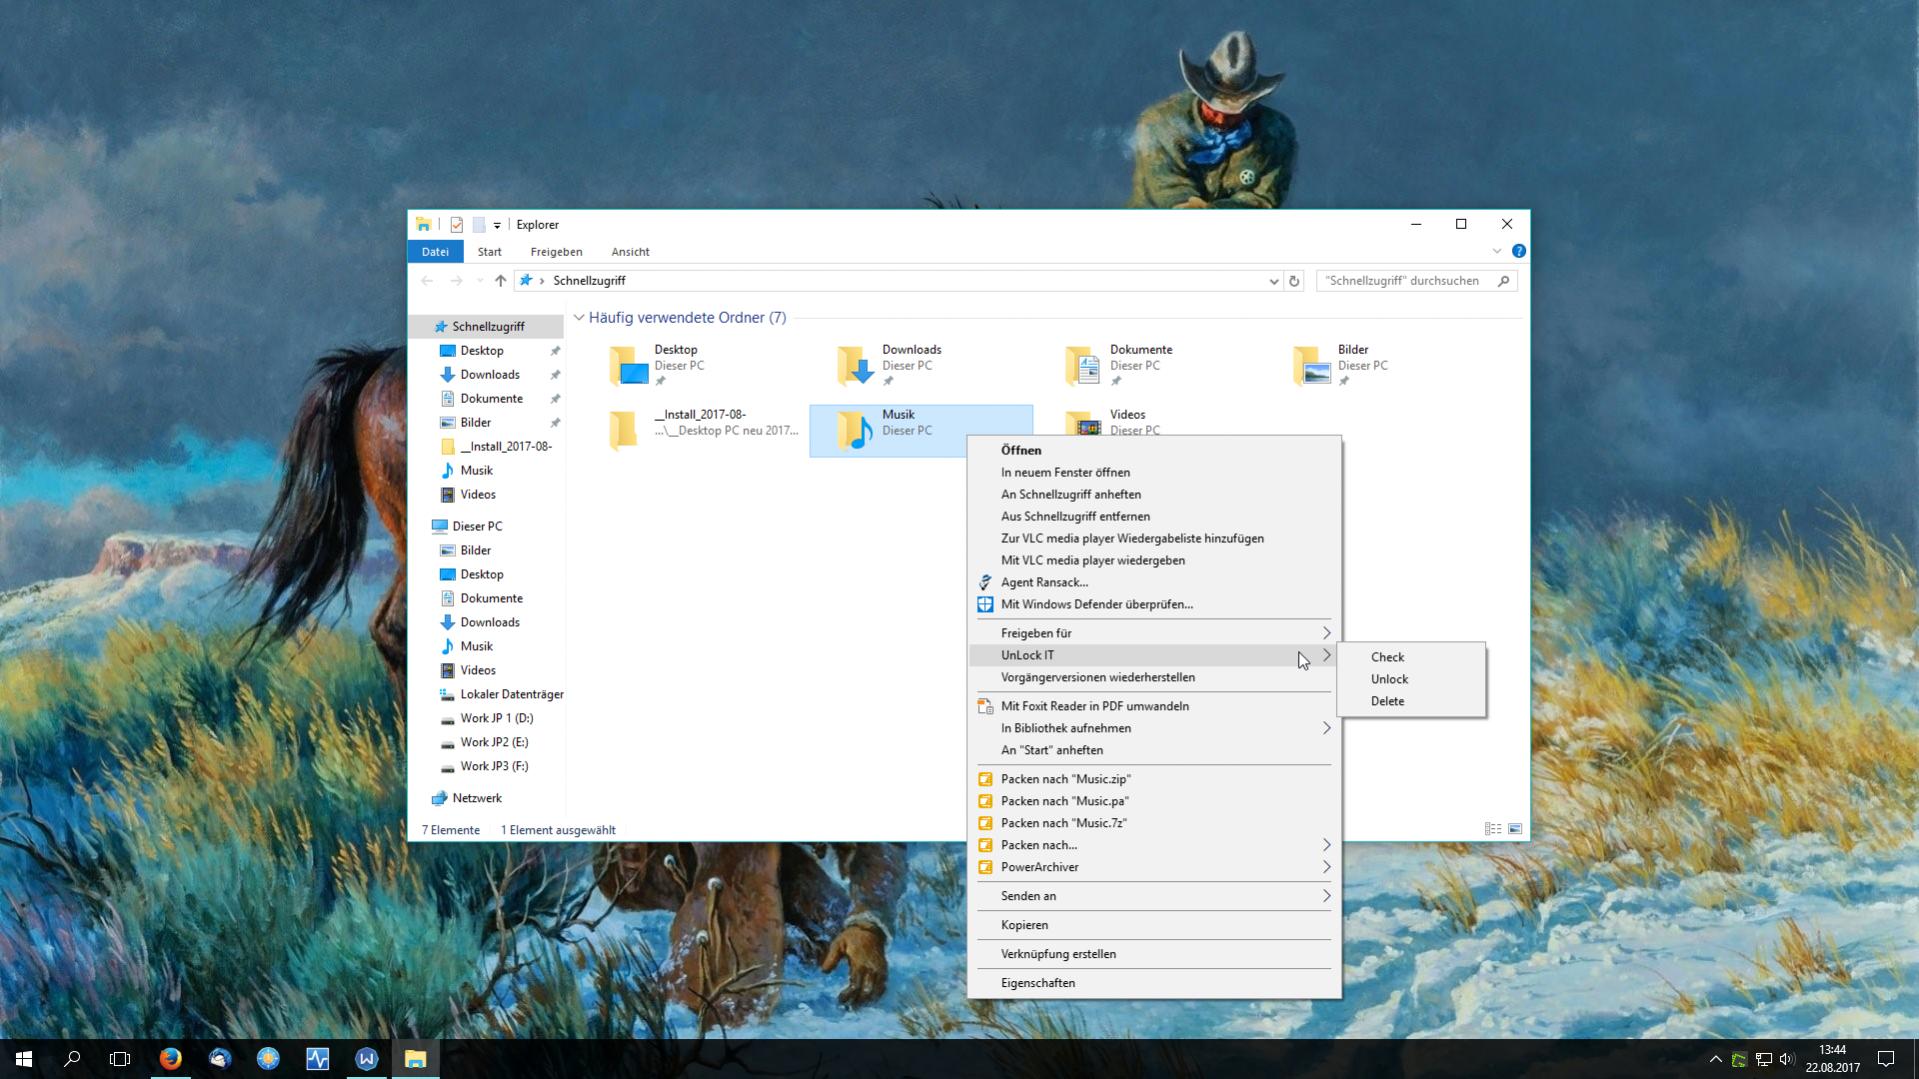1919x1079 pixels.
Task: Select Aus Schnellzugriff entfernen
Action: click(1155, 516)
